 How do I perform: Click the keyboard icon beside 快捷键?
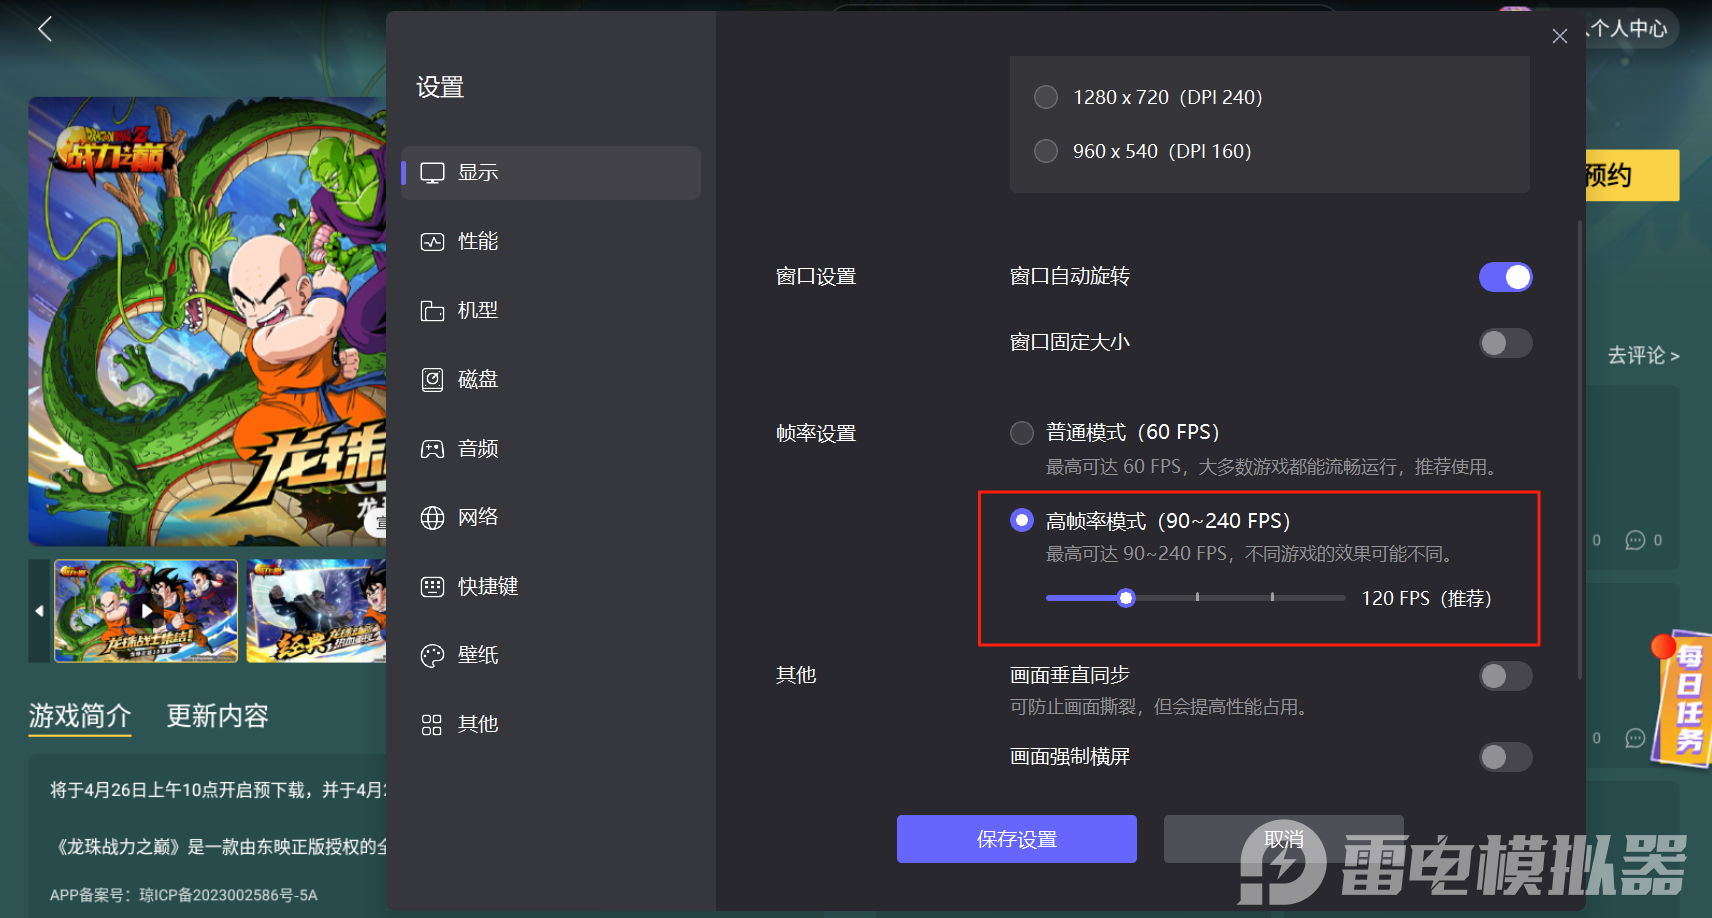(x=432, y=587)
